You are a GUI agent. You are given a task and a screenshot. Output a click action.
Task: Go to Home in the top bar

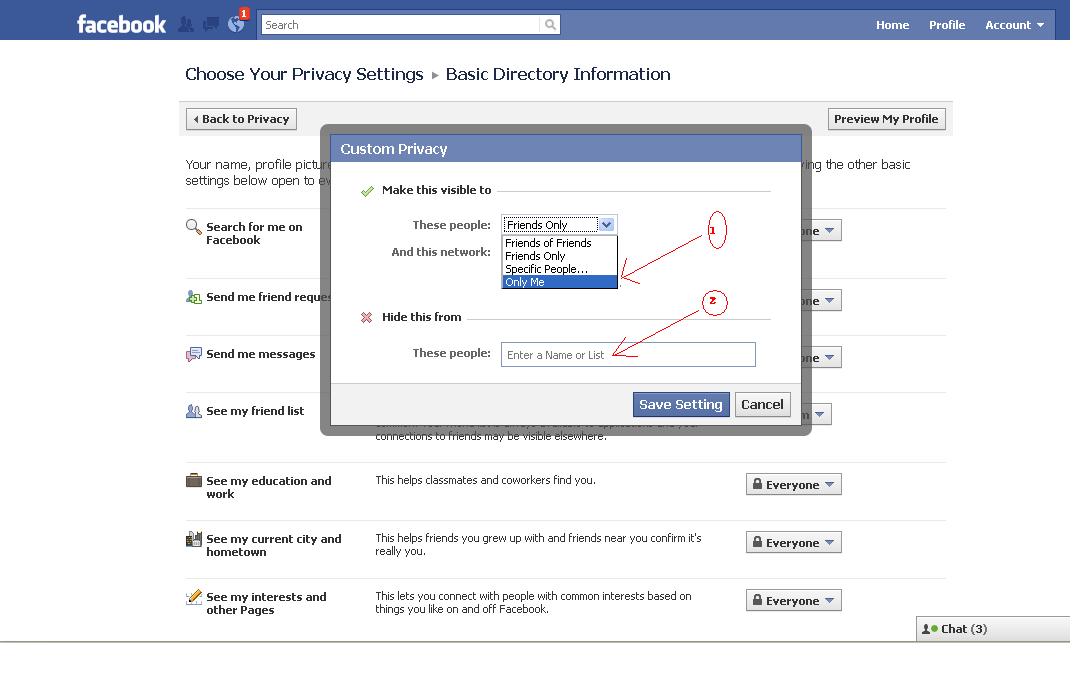[892, 25]
